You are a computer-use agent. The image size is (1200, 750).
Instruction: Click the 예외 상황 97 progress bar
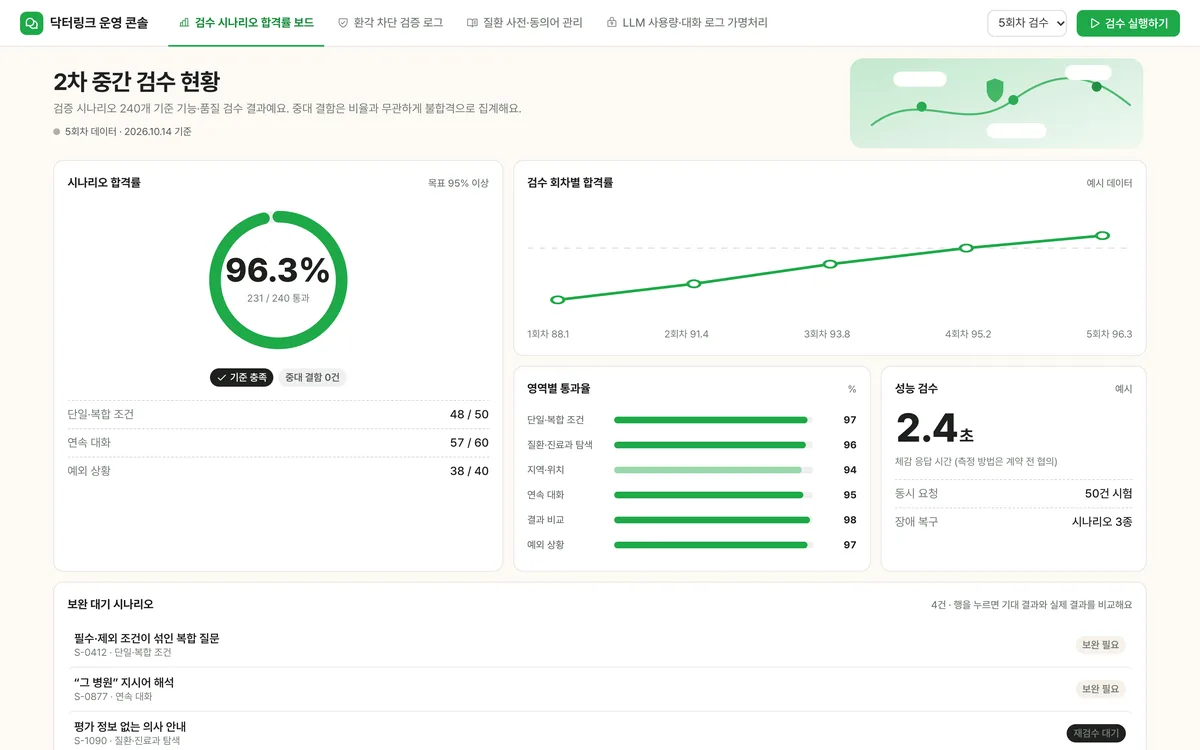(x=713, y=545)
